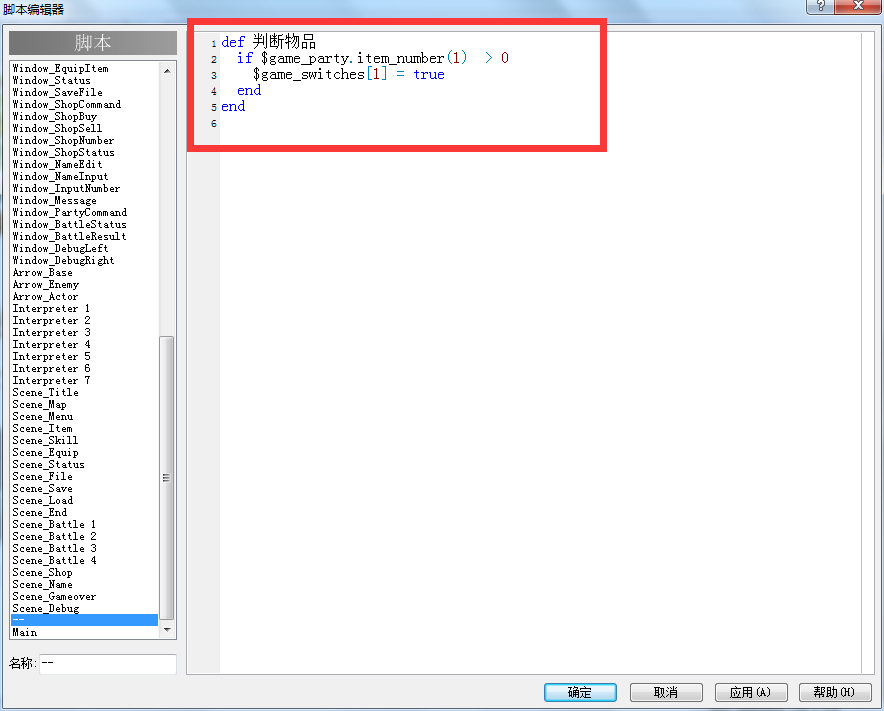Viewport: 884px width, 711px height.
Task: Open help with 帮助(H) button
Action: 835,692
